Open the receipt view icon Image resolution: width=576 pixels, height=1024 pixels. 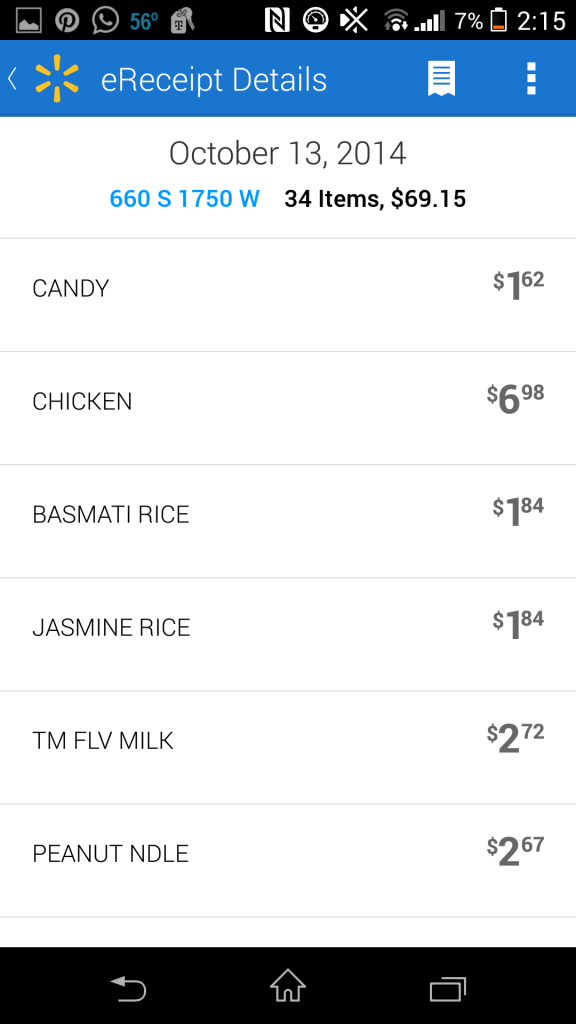[x=441, y=79]
